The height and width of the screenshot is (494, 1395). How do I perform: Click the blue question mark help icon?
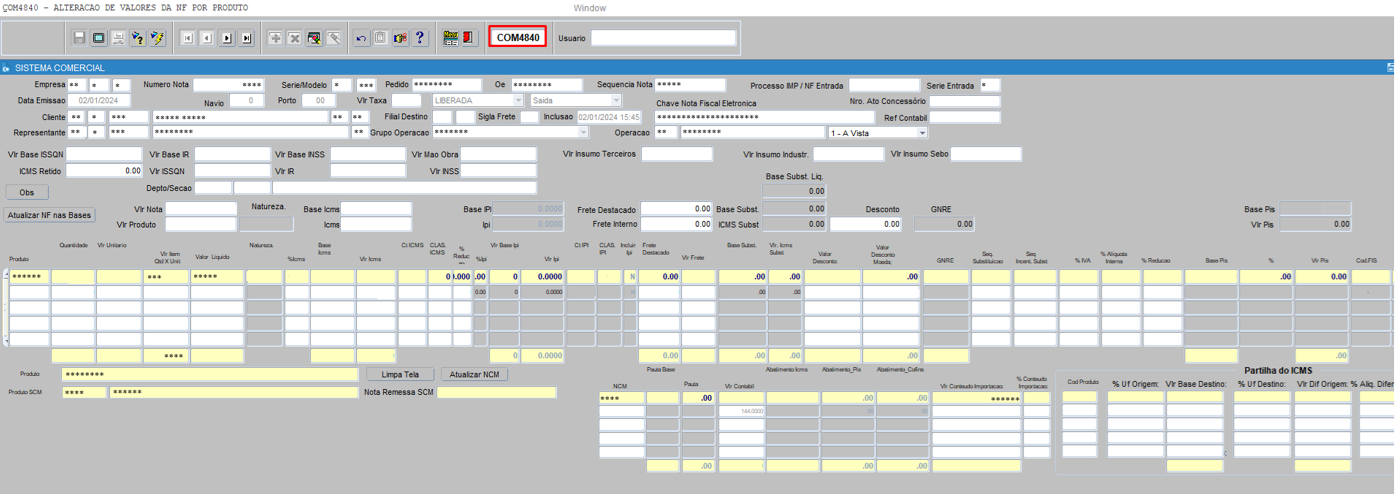(x=420, y=38)
